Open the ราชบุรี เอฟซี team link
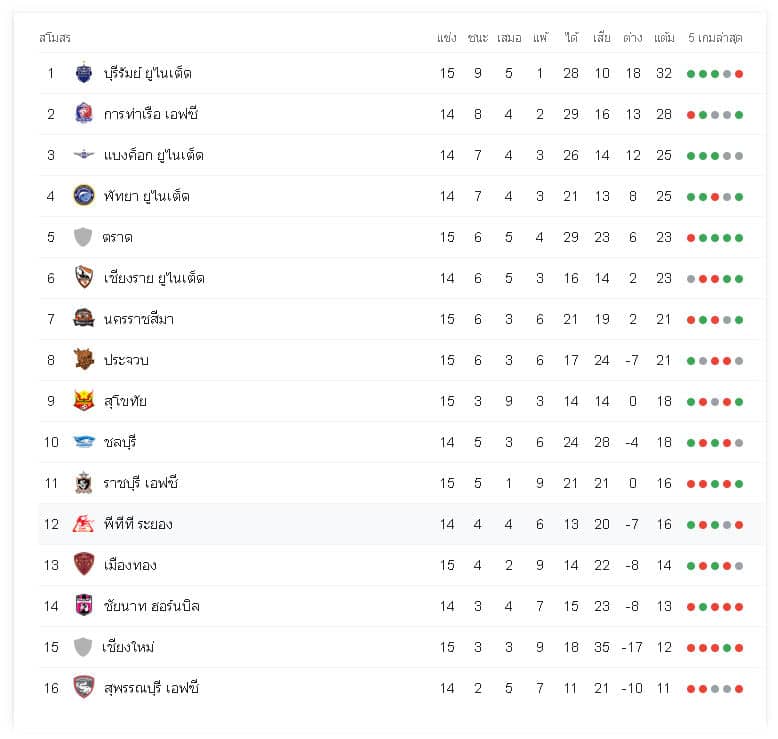778x739 pixels. click(140, 483)
